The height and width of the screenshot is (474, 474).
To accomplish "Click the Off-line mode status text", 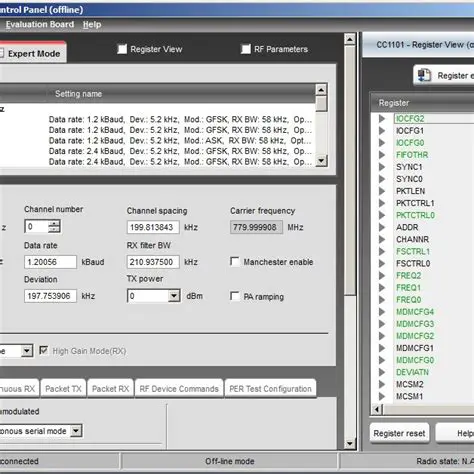I will click(x=230, y=461).
